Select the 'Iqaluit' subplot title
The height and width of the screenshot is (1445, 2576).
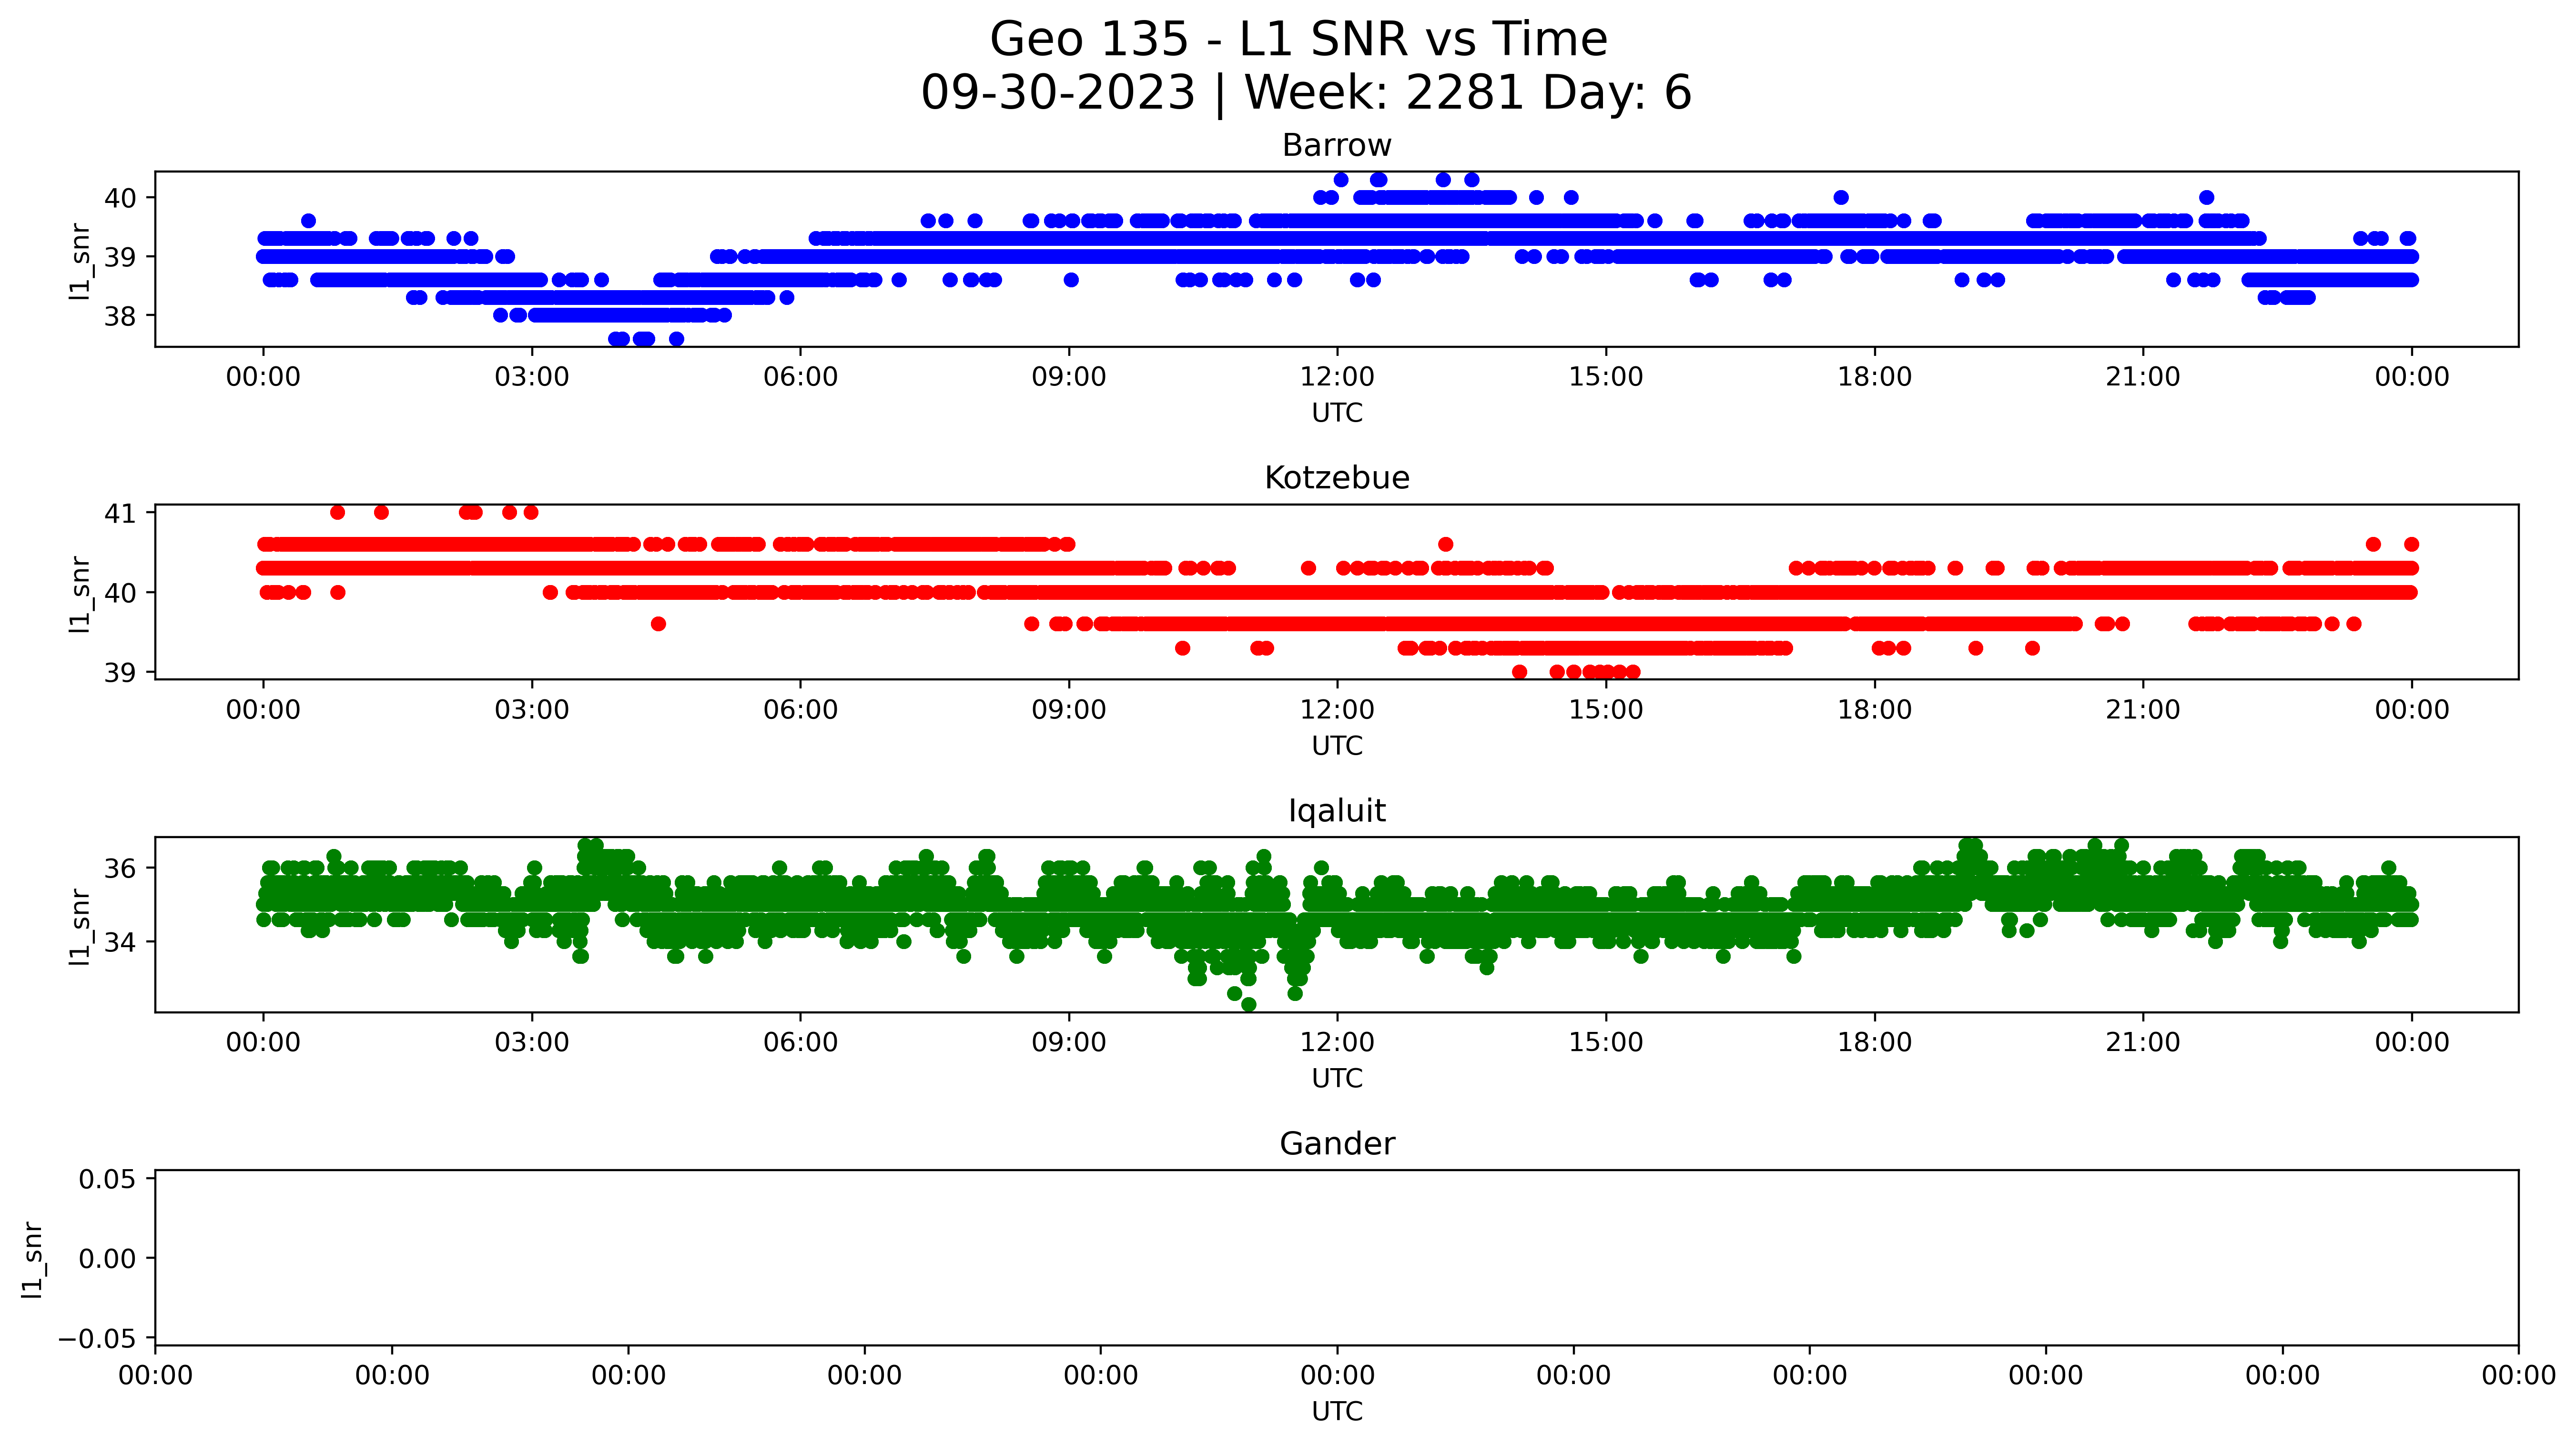(x=1337, y=811)
